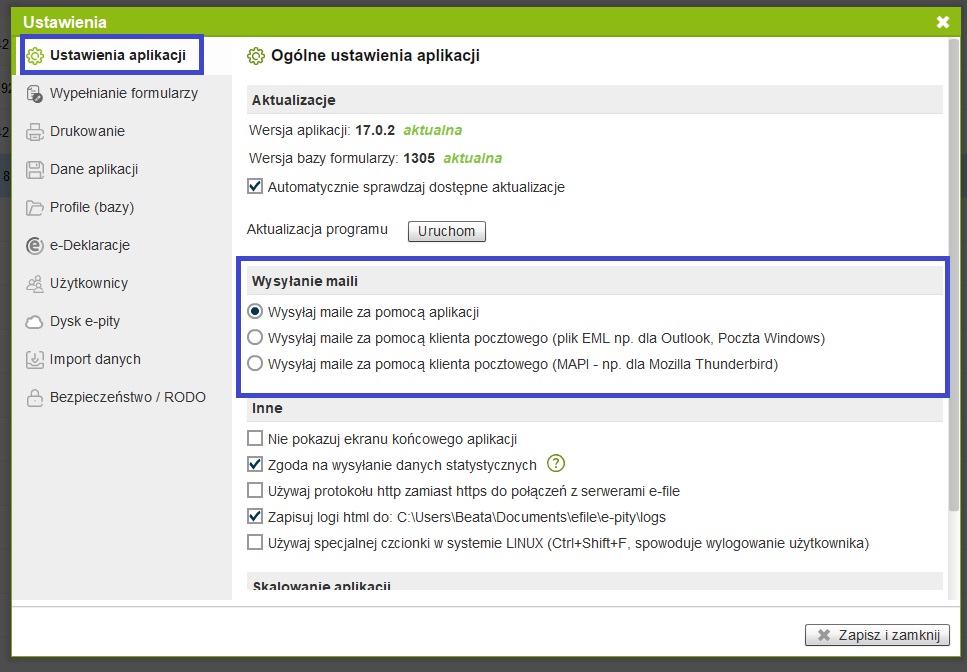Click the green question mark help icon
This screenshot has width=967, height=672.
(x=557, y=464)
